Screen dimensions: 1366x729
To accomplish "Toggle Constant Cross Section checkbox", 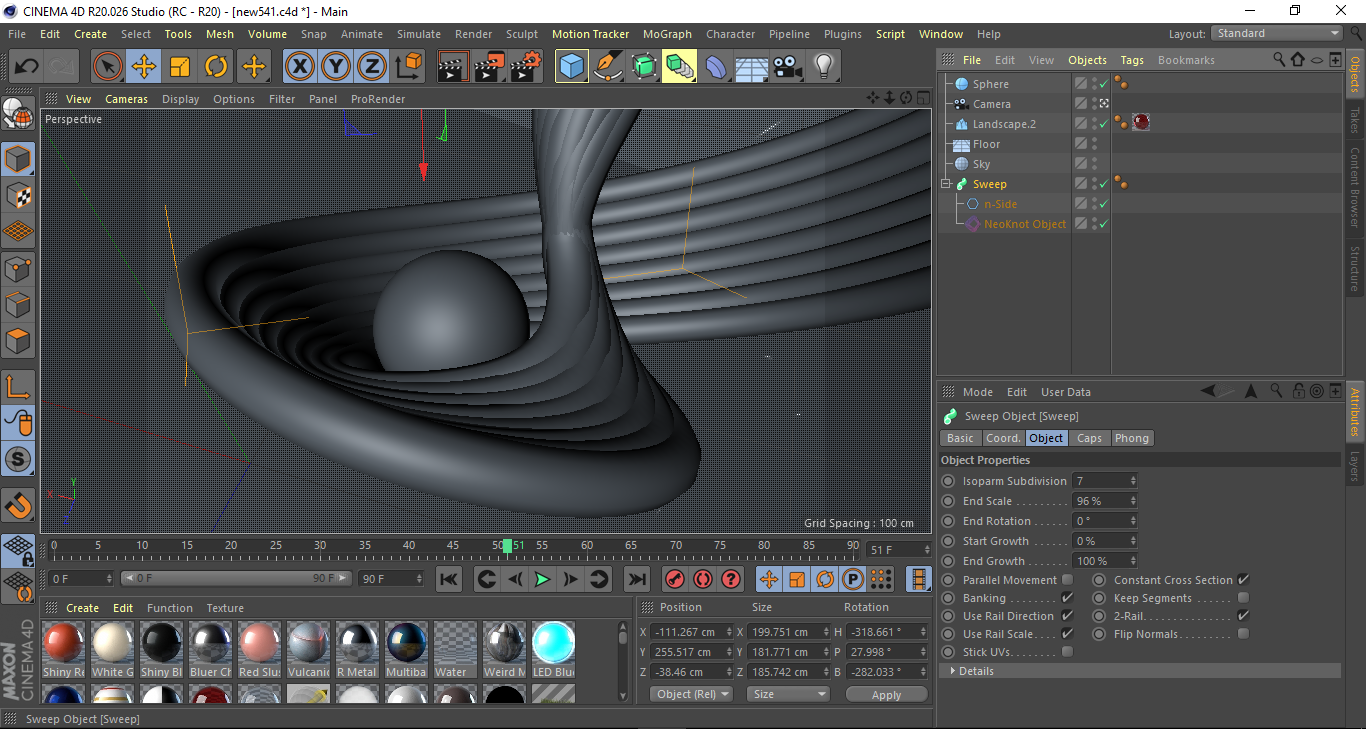I will [1243, 580].
